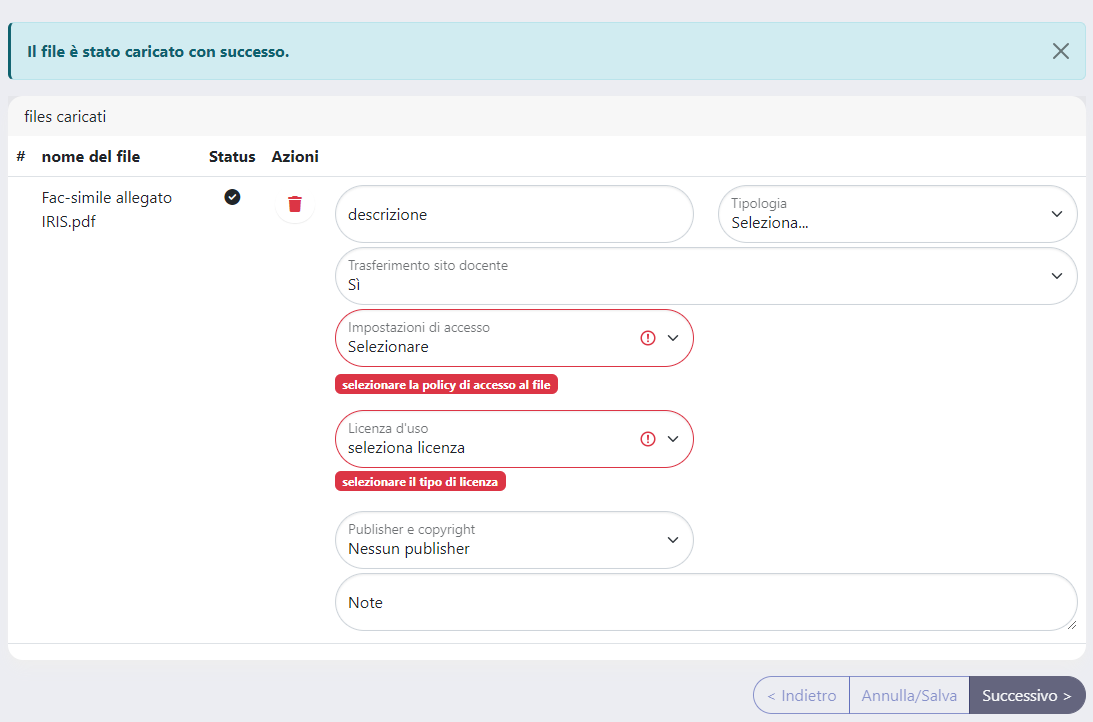The width and height of the screenshot is (1093, 722).
Task: Click error icon in Licenza d'uso field
Action: [647, 439]
